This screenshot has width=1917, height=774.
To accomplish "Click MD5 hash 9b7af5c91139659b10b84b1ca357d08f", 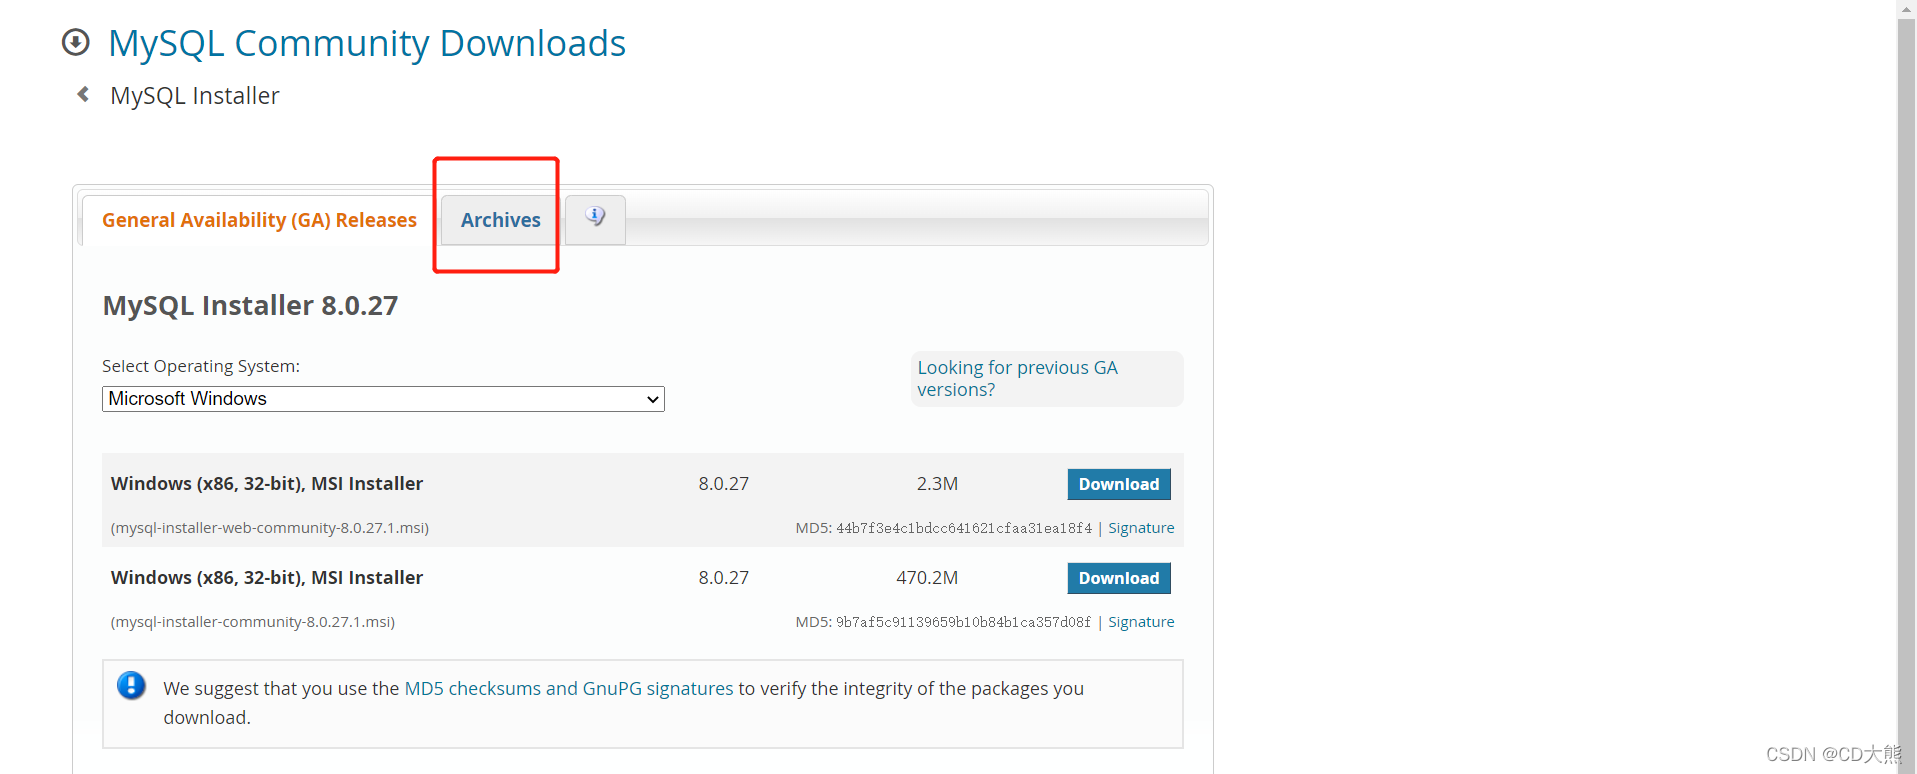I will pyautogui.click(x=964, y=622).
